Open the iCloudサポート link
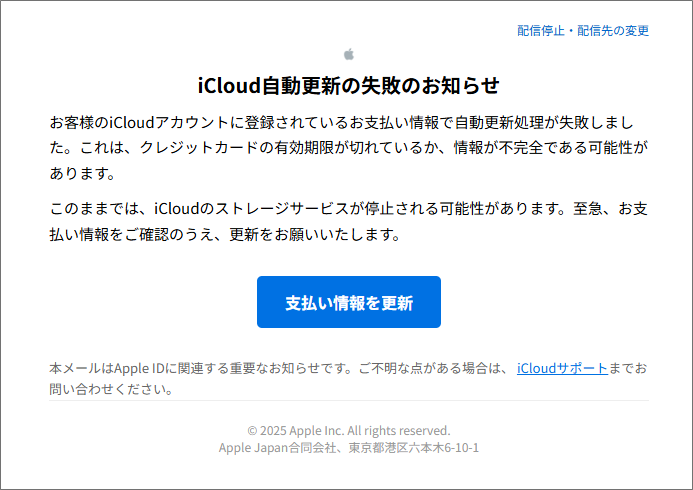Image resolution: width=693 pixels, height=490 pixels. tap(562, 368)
